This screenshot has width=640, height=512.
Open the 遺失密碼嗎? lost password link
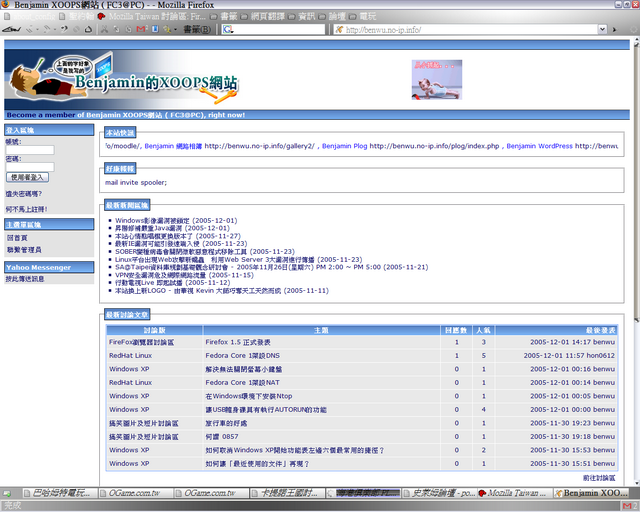(23, 193)
